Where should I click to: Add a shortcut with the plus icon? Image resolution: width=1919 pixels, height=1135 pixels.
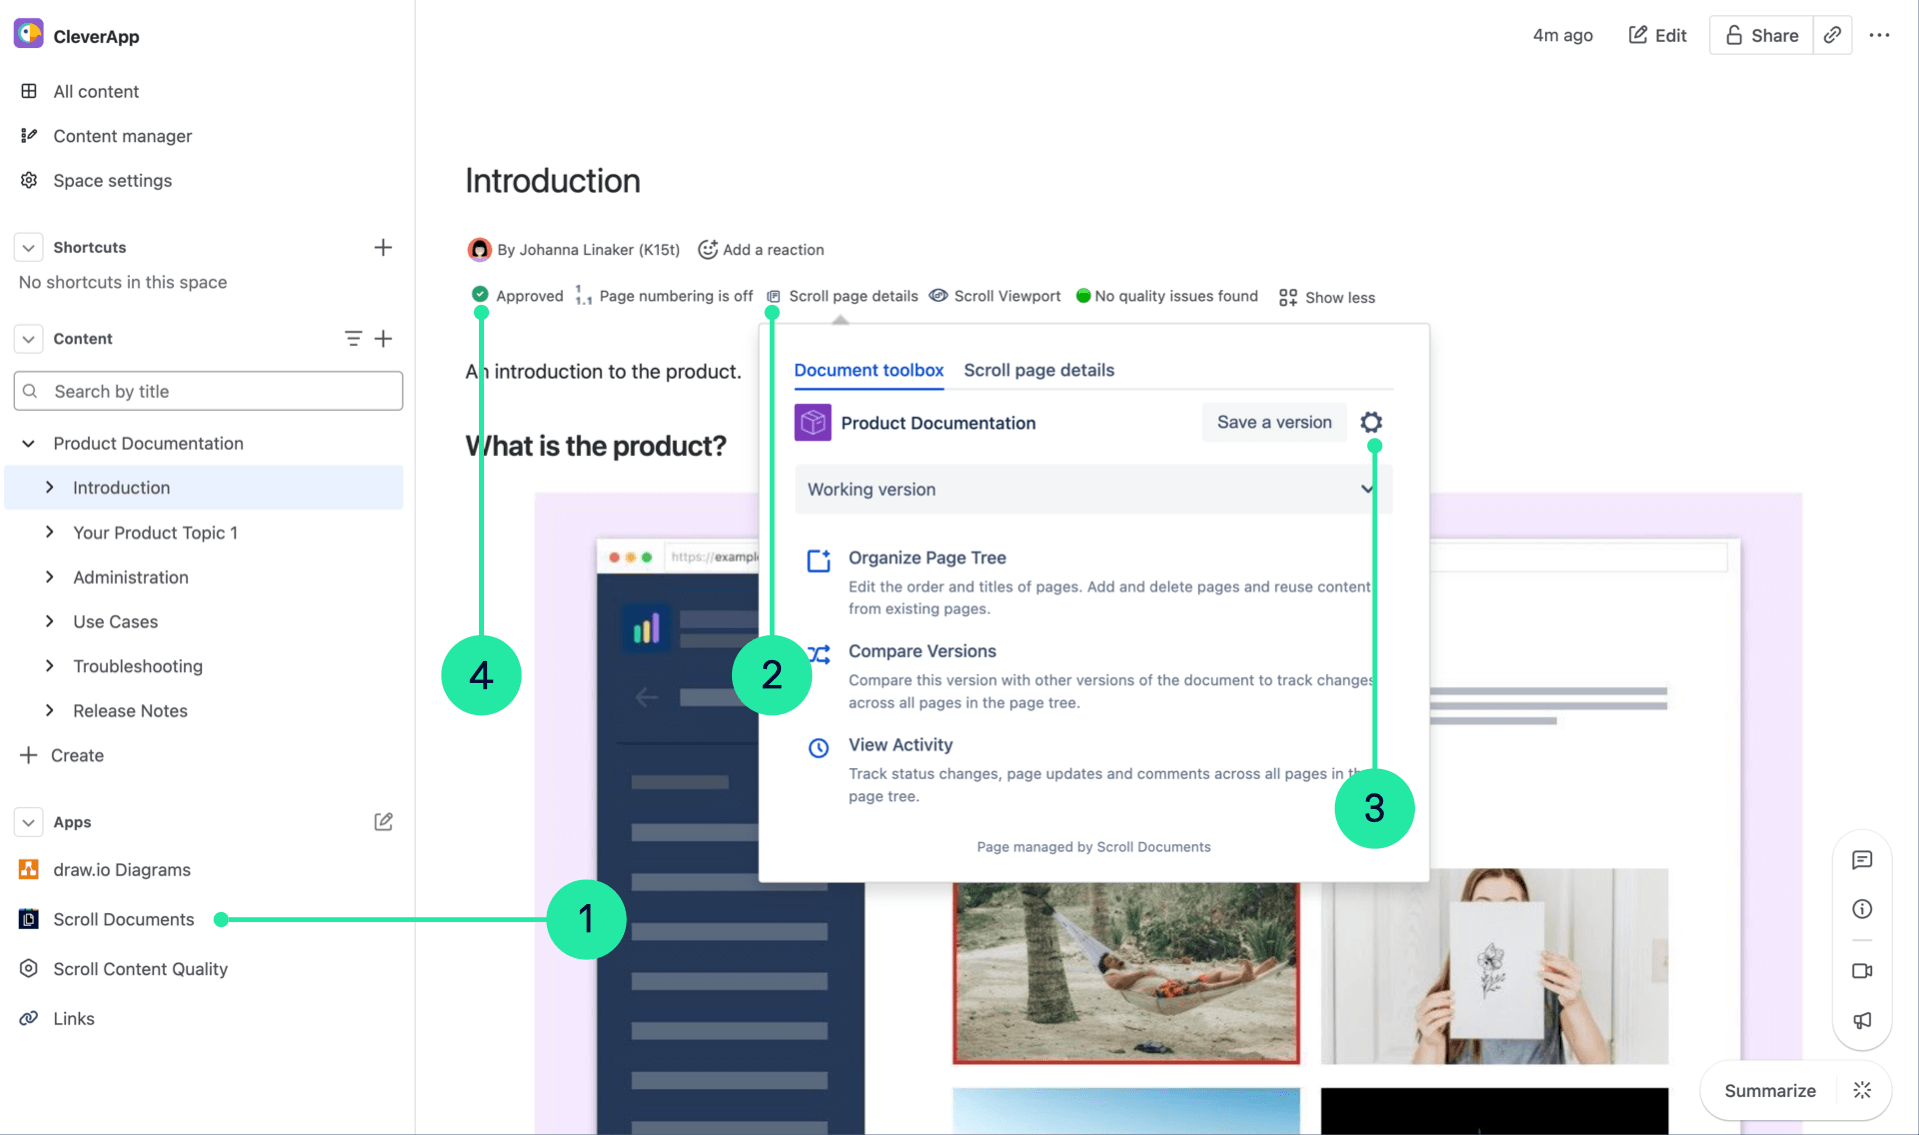(383, 247)
